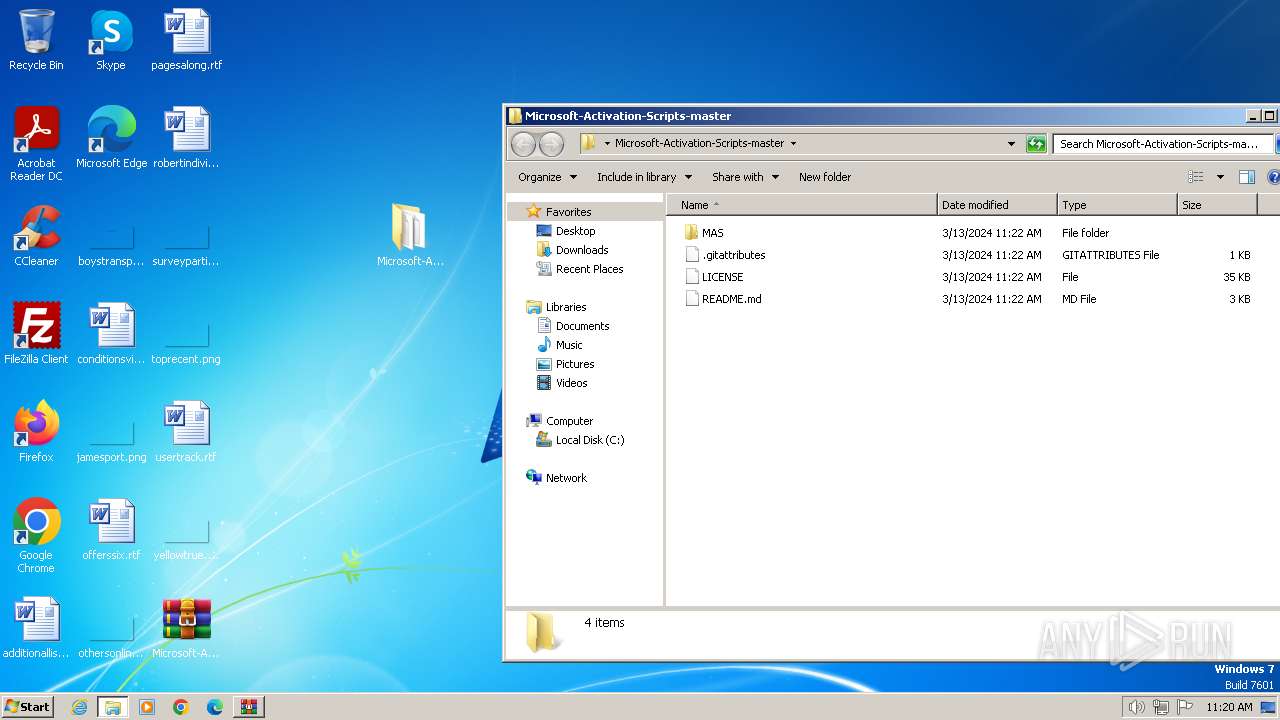The height and width of the screenshot is (720, 1280).
Task: Sort files by Name column
Action: point(801,205)
